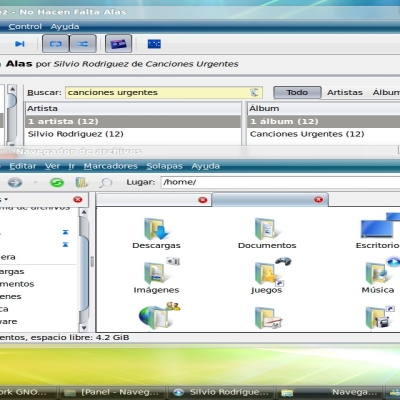Screen dimensions: 400x400
Task: Open the Editar menu
Action: [23, 166]
